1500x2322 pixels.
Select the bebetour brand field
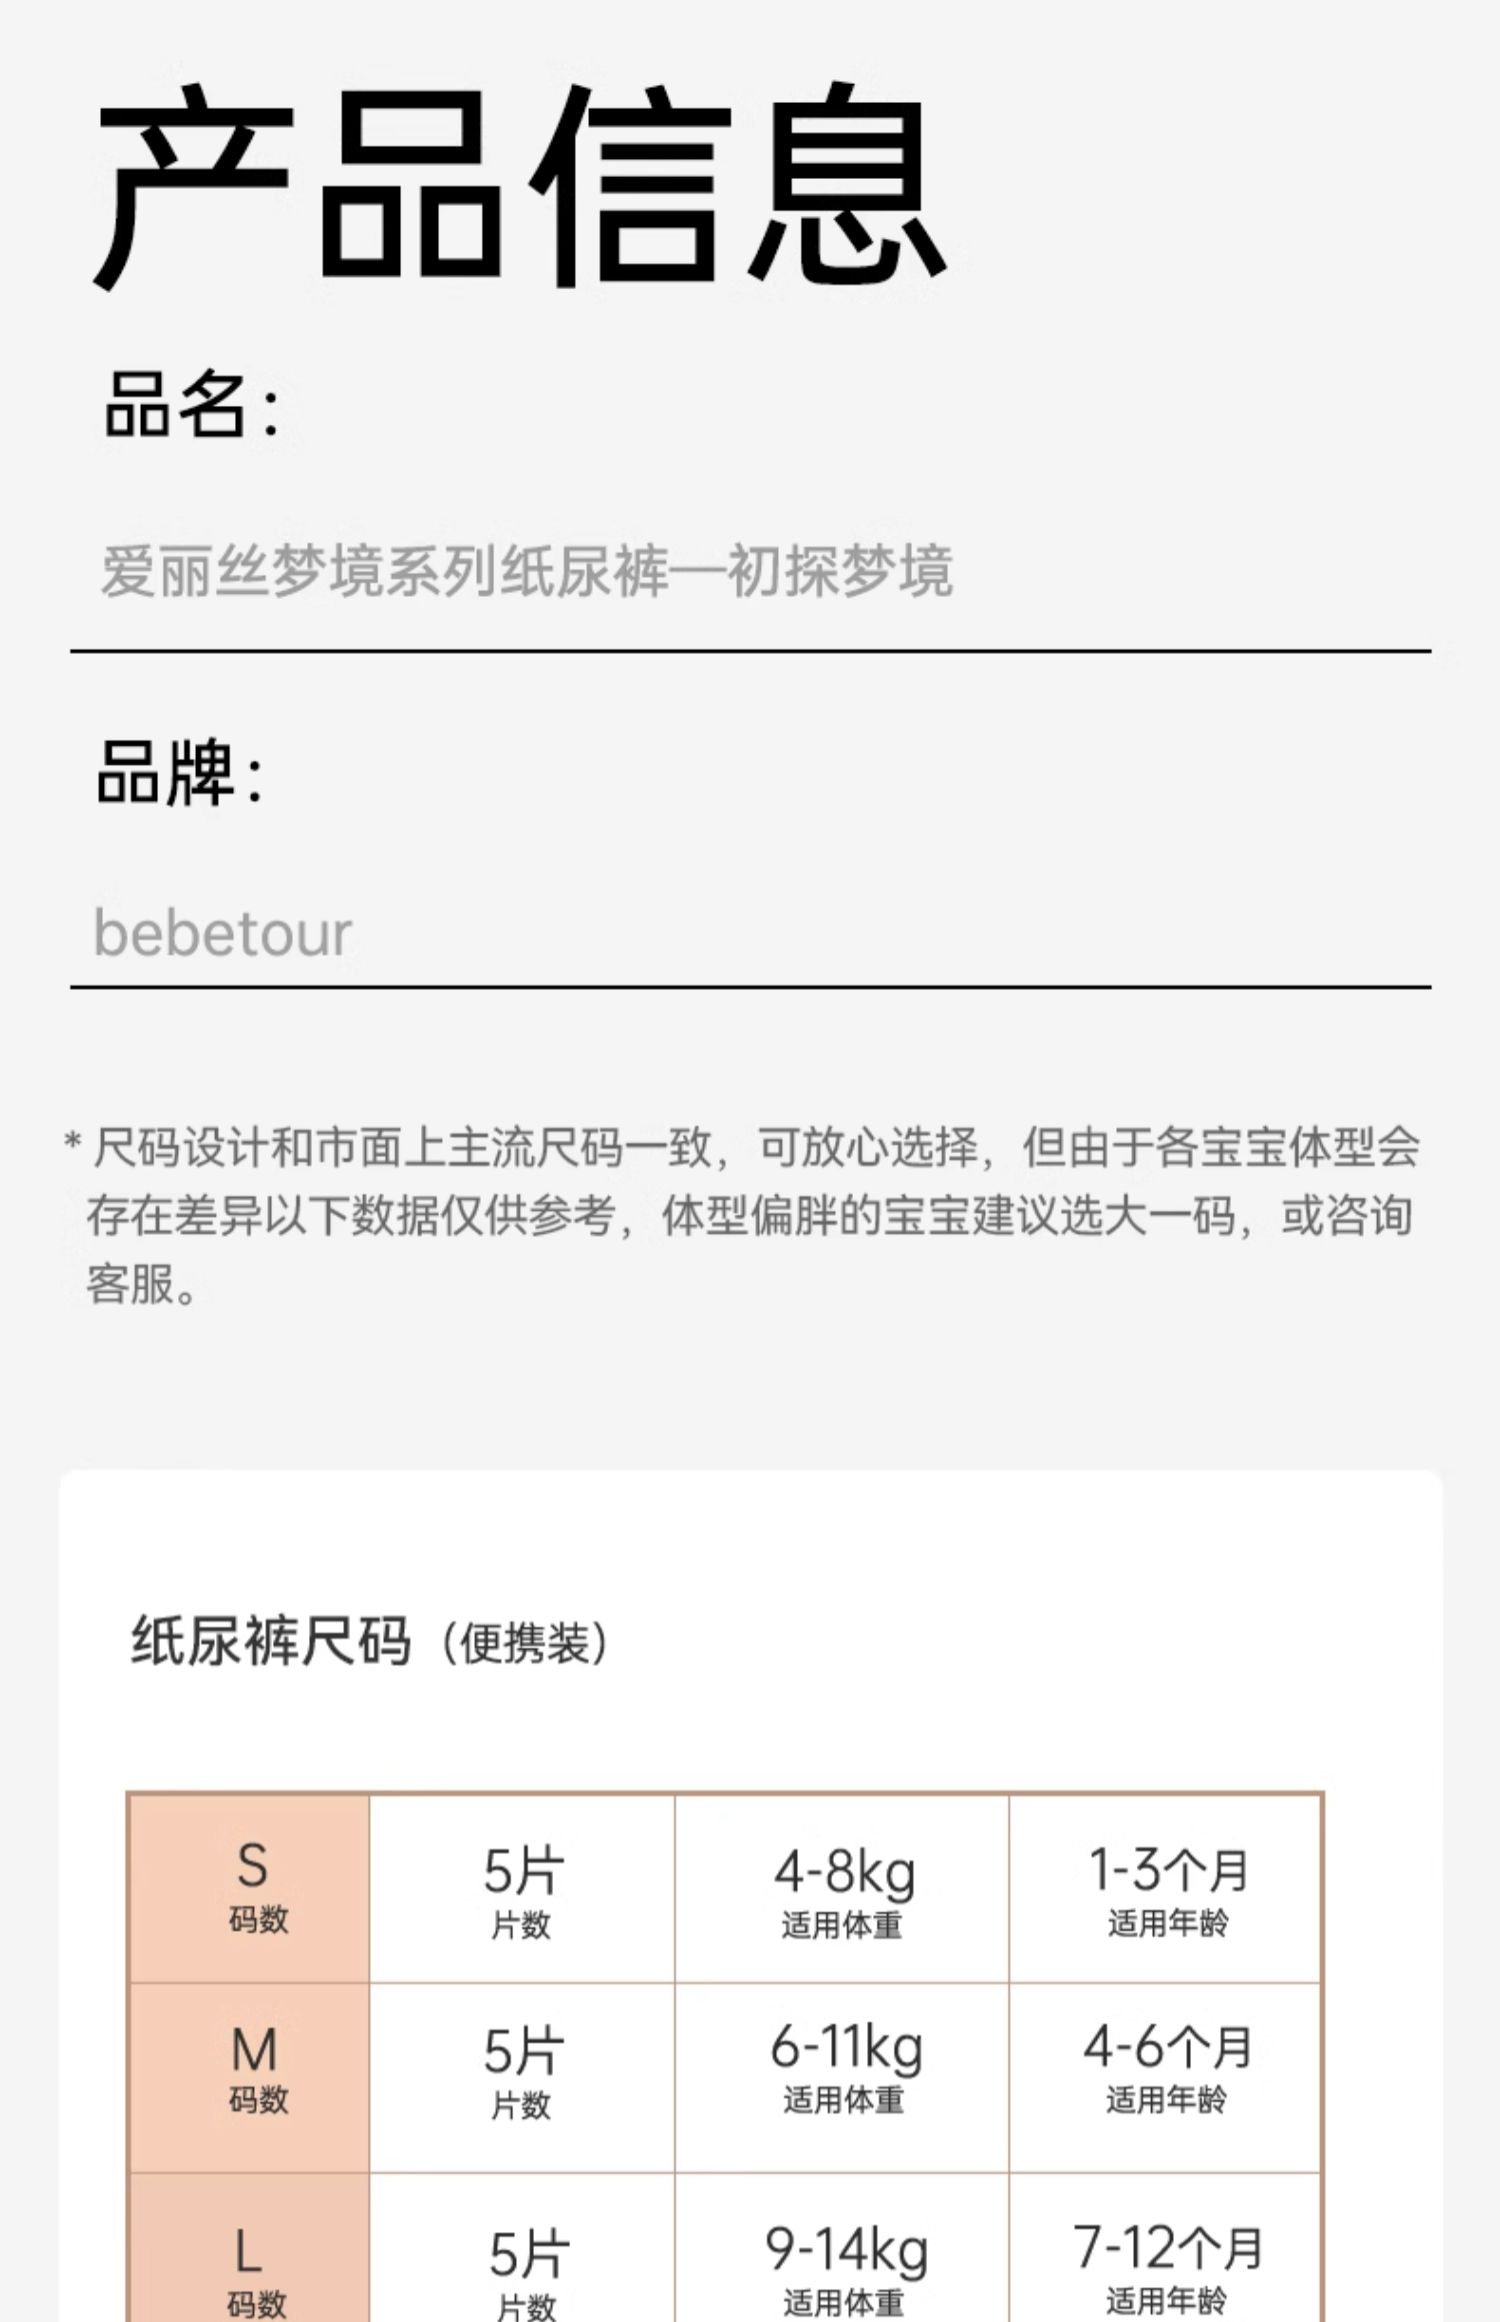click(222, 933)
